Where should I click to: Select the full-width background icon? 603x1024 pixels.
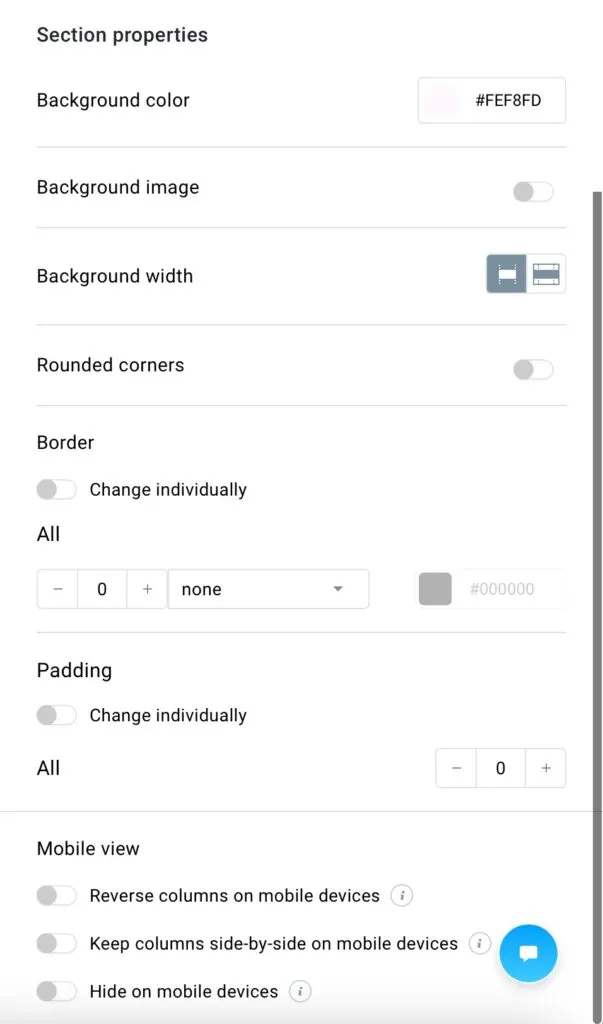[x=546, y=274]
